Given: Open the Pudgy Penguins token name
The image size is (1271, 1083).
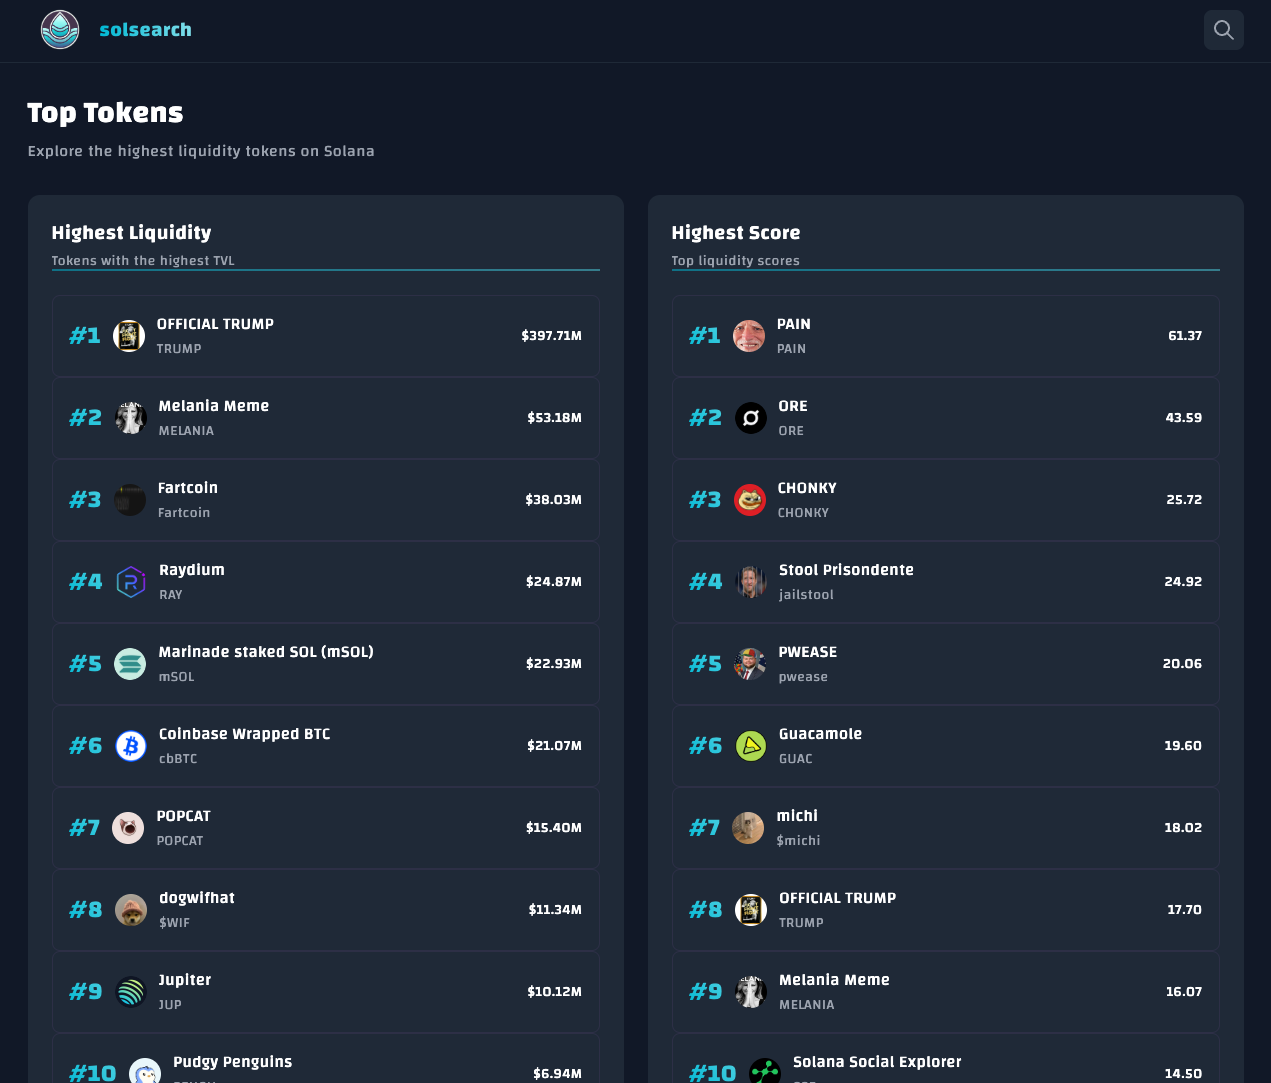Looking at the screenshot, I should [233, 1062].
